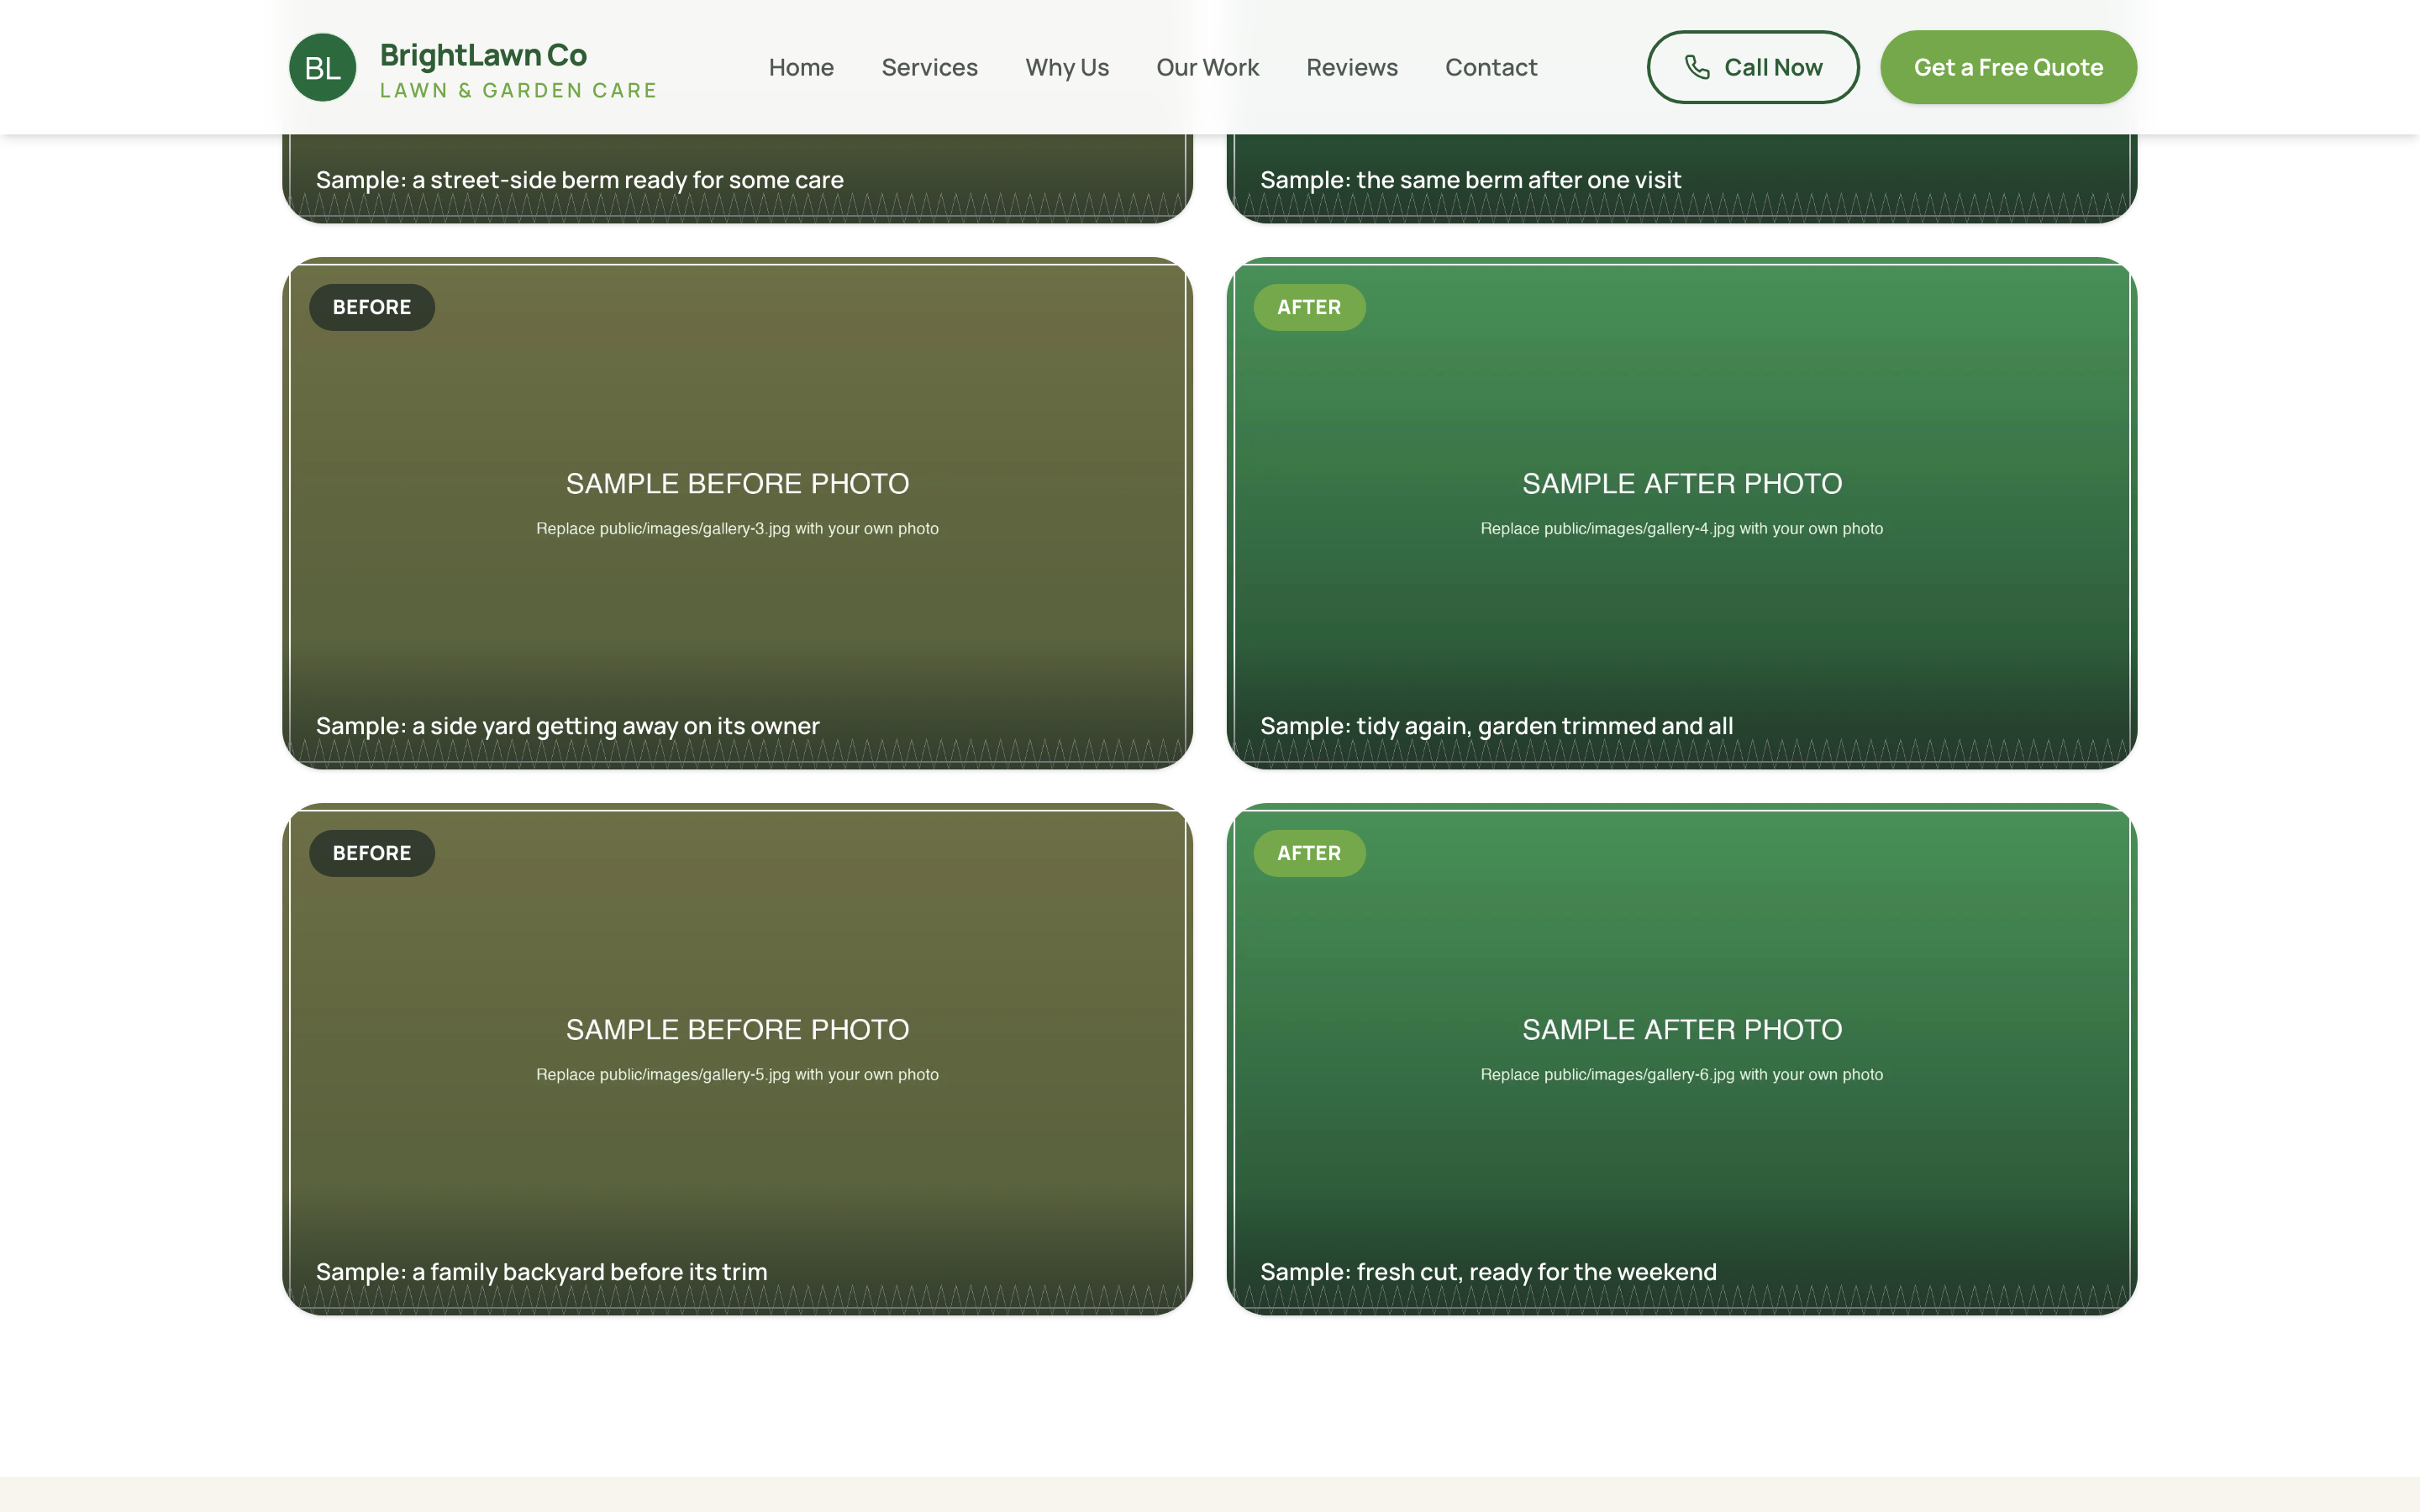This screenshot has width=2420, height=1512.
Task: Open the Services nav link
Action: [929, 67]
